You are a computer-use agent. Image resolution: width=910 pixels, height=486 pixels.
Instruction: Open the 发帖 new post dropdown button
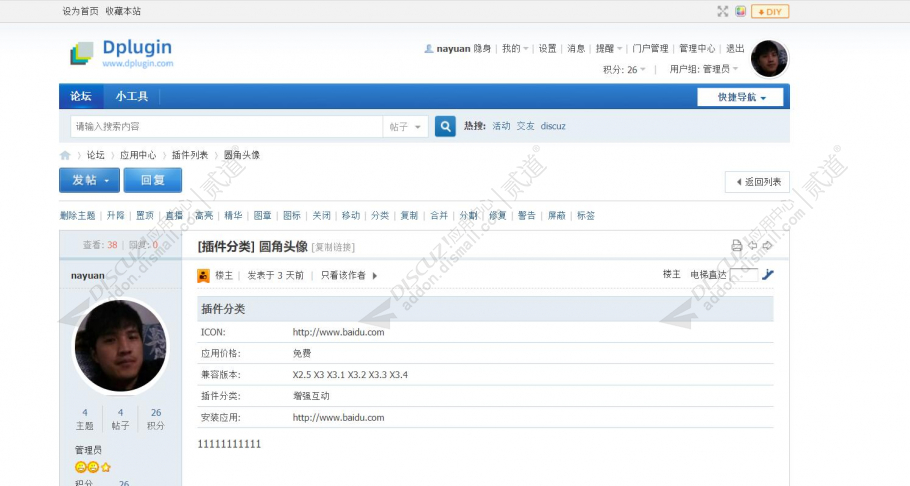pos(89,180)
